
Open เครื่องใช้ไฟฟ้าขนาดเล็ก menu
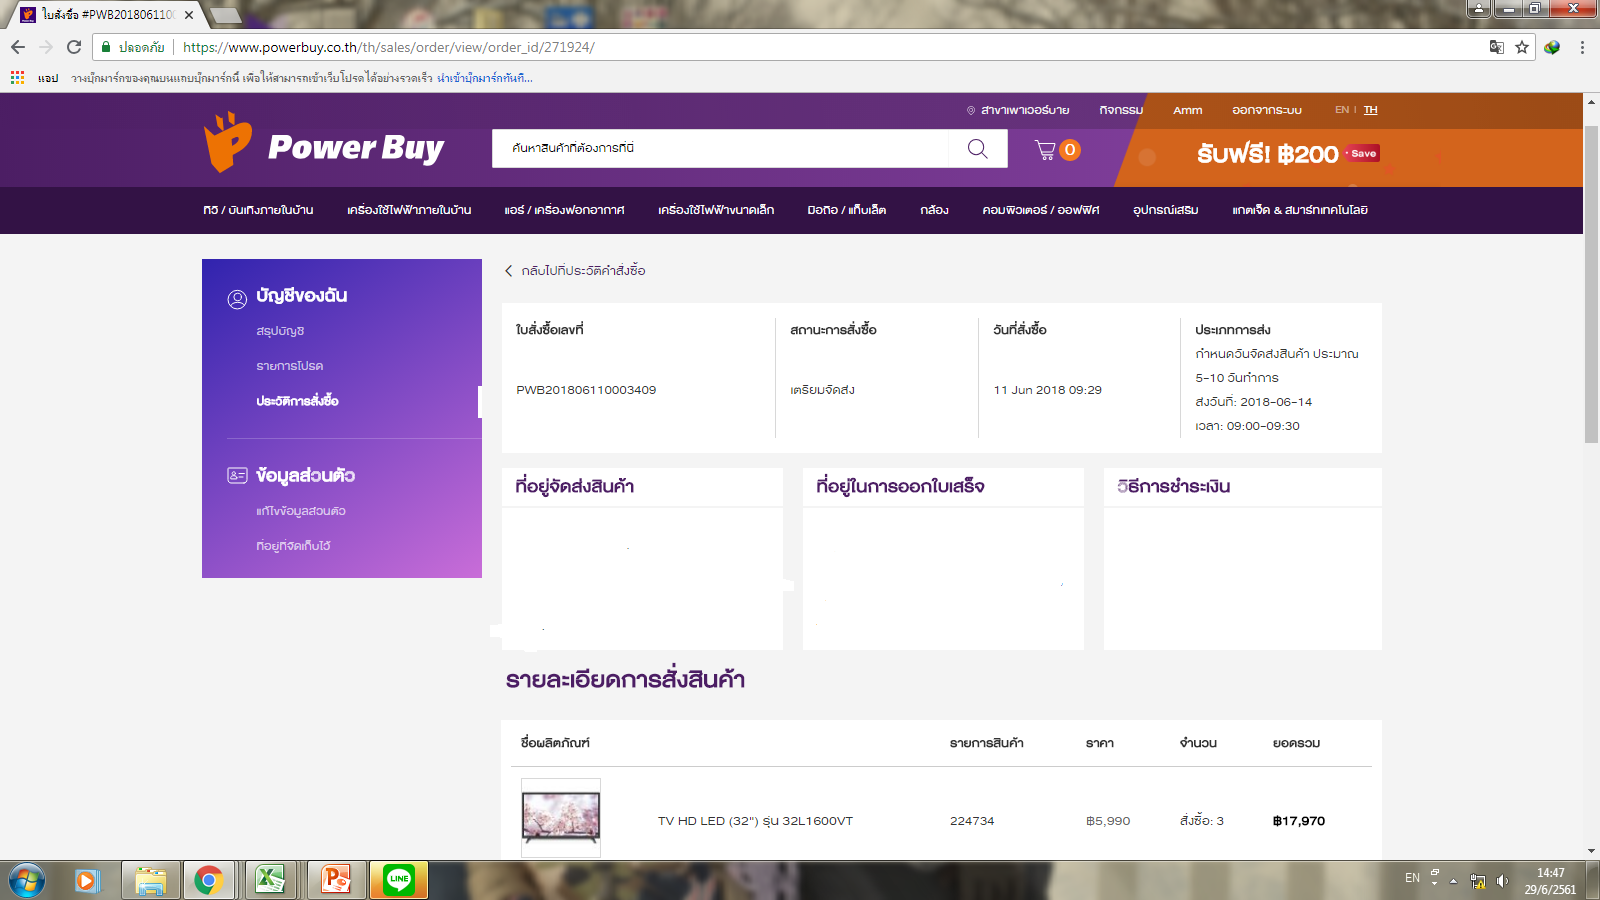click(x=716, y=210)
